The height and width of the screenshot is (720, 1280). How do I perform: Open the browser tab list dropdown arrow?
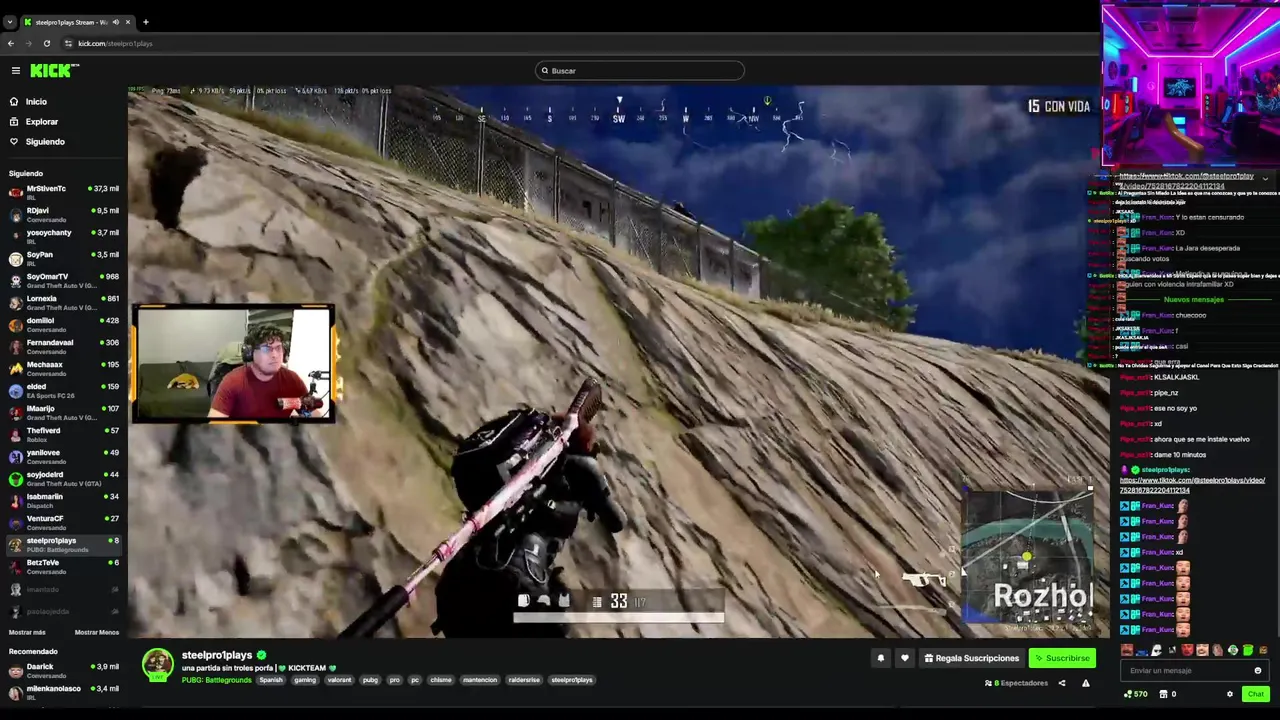pyautogui.click(x=10, y=22)
